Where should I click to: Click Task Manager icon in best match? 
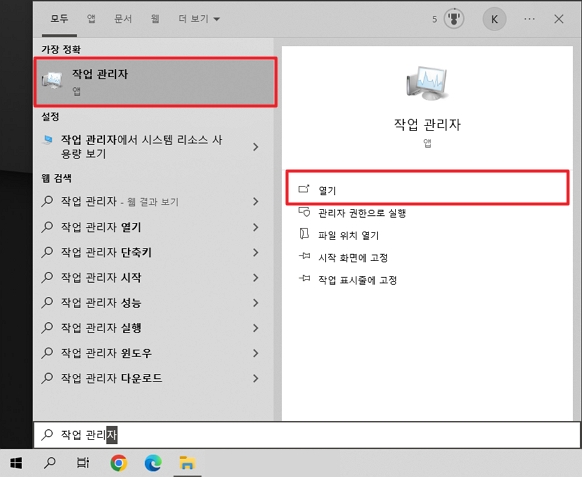[52, 80]
